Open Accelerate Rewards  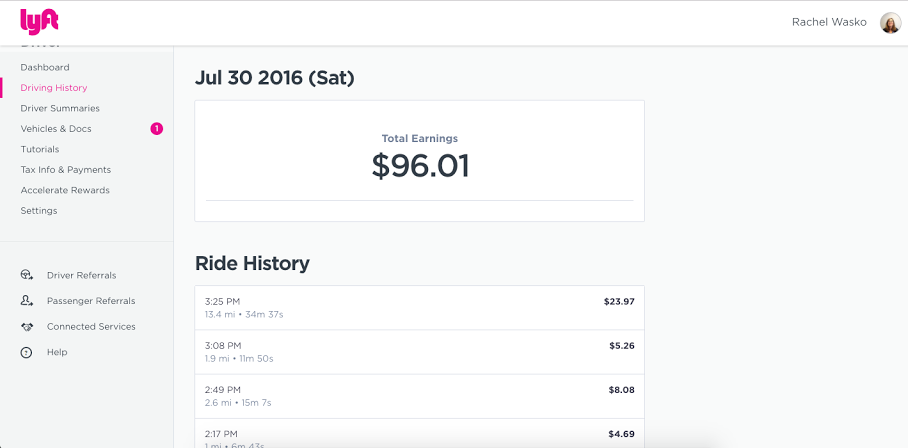click(x=65, y=190)
